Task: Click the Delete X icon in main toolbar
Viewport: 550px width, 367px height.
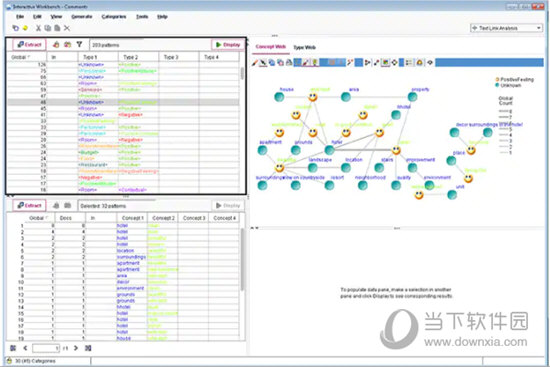Action: coord(67,28)
